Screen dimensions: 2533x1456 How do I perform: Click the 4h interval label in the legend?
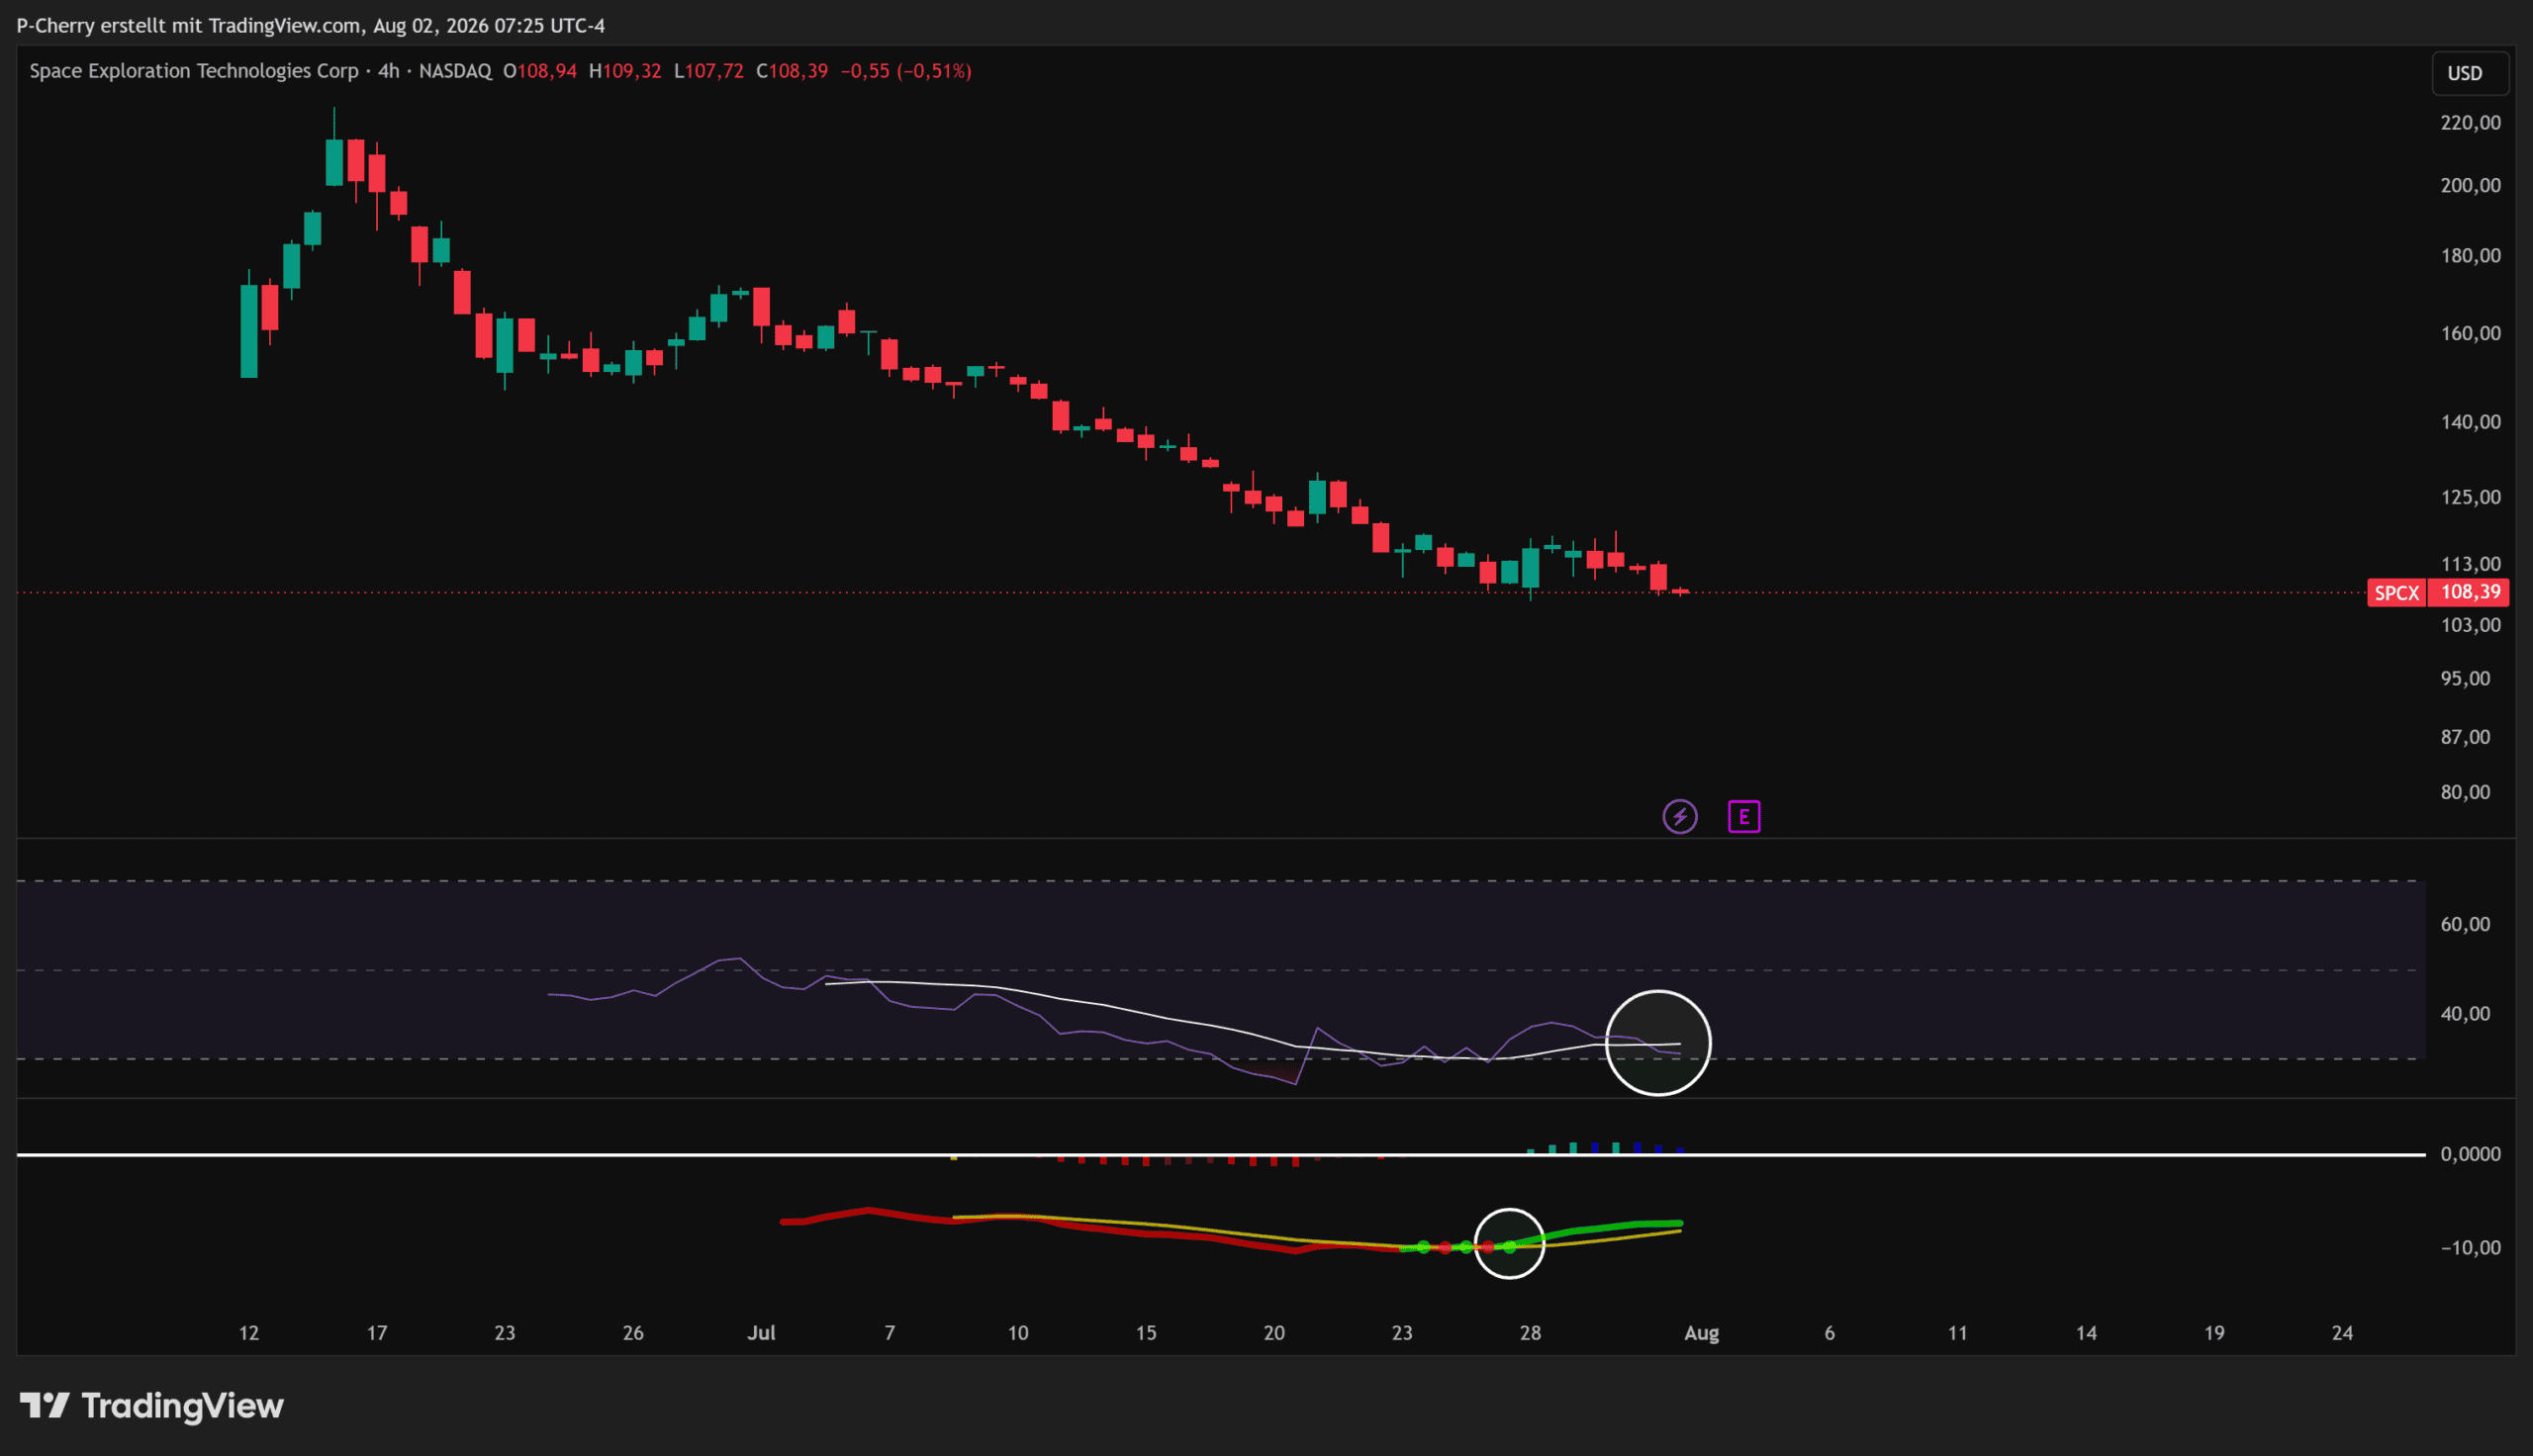[389, 71]
